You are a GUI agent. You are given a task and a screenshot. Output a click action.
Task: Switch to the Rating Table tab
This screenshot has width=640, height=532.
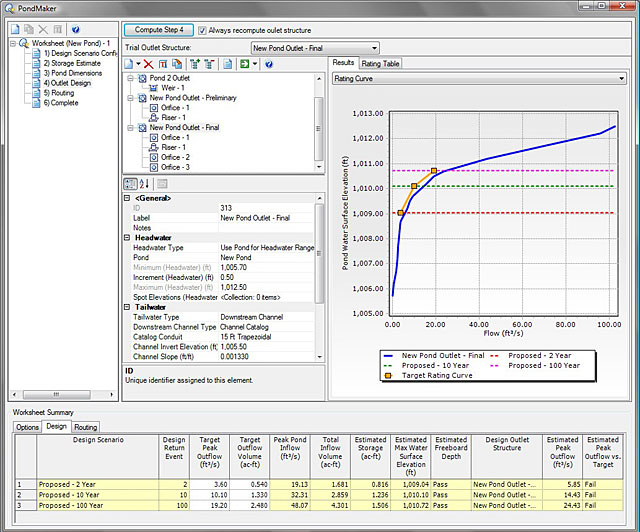pyautogui.click(x=380, y=64)
